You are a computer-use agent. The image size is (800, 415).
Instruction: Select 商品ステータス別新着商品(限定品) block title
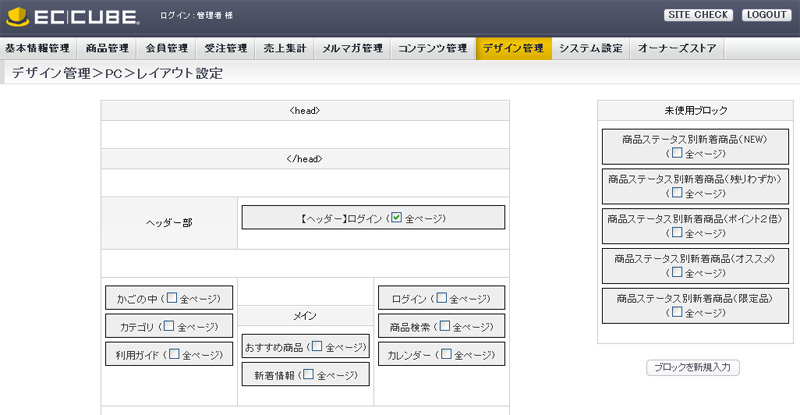pos(695,299)
